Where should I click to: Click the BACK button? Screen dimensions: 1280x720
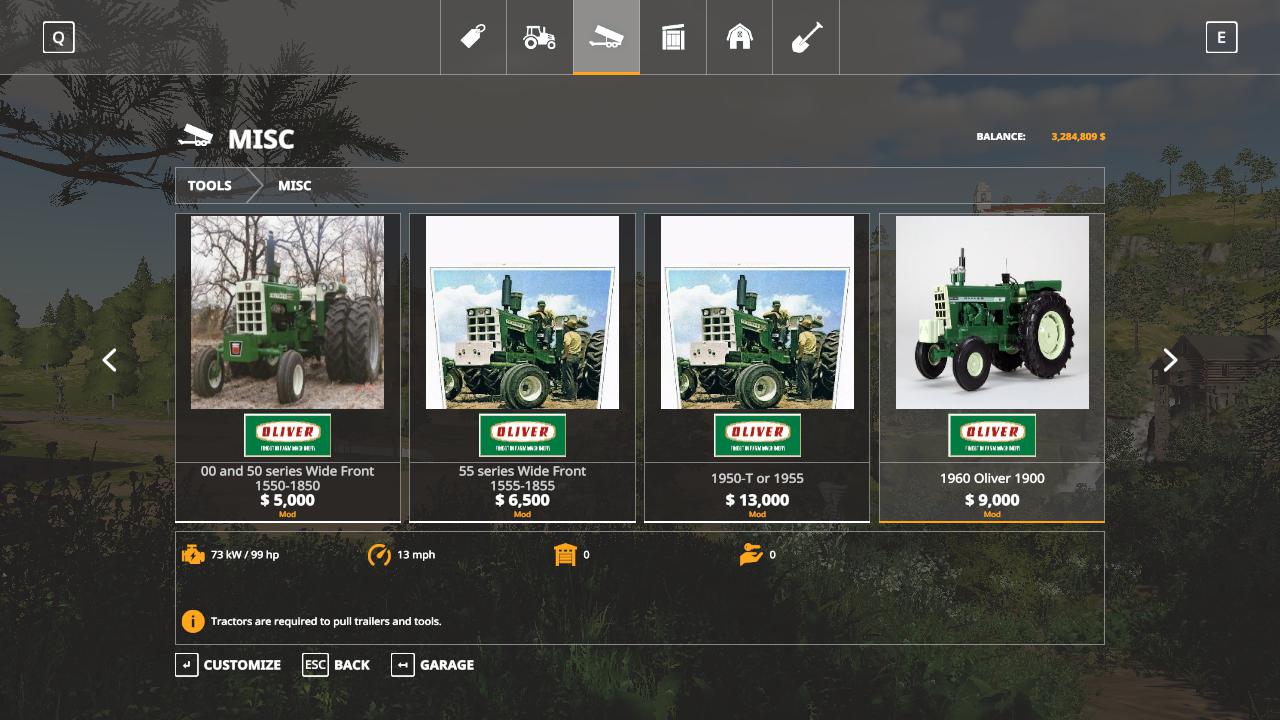(337, 665)
